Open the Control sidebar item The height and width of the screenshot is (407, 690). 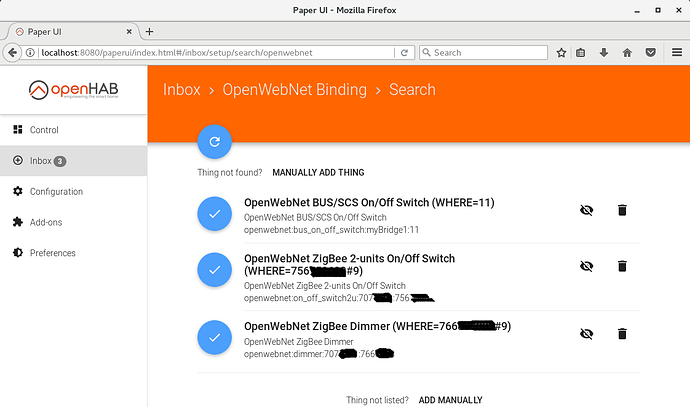[73, 130]
